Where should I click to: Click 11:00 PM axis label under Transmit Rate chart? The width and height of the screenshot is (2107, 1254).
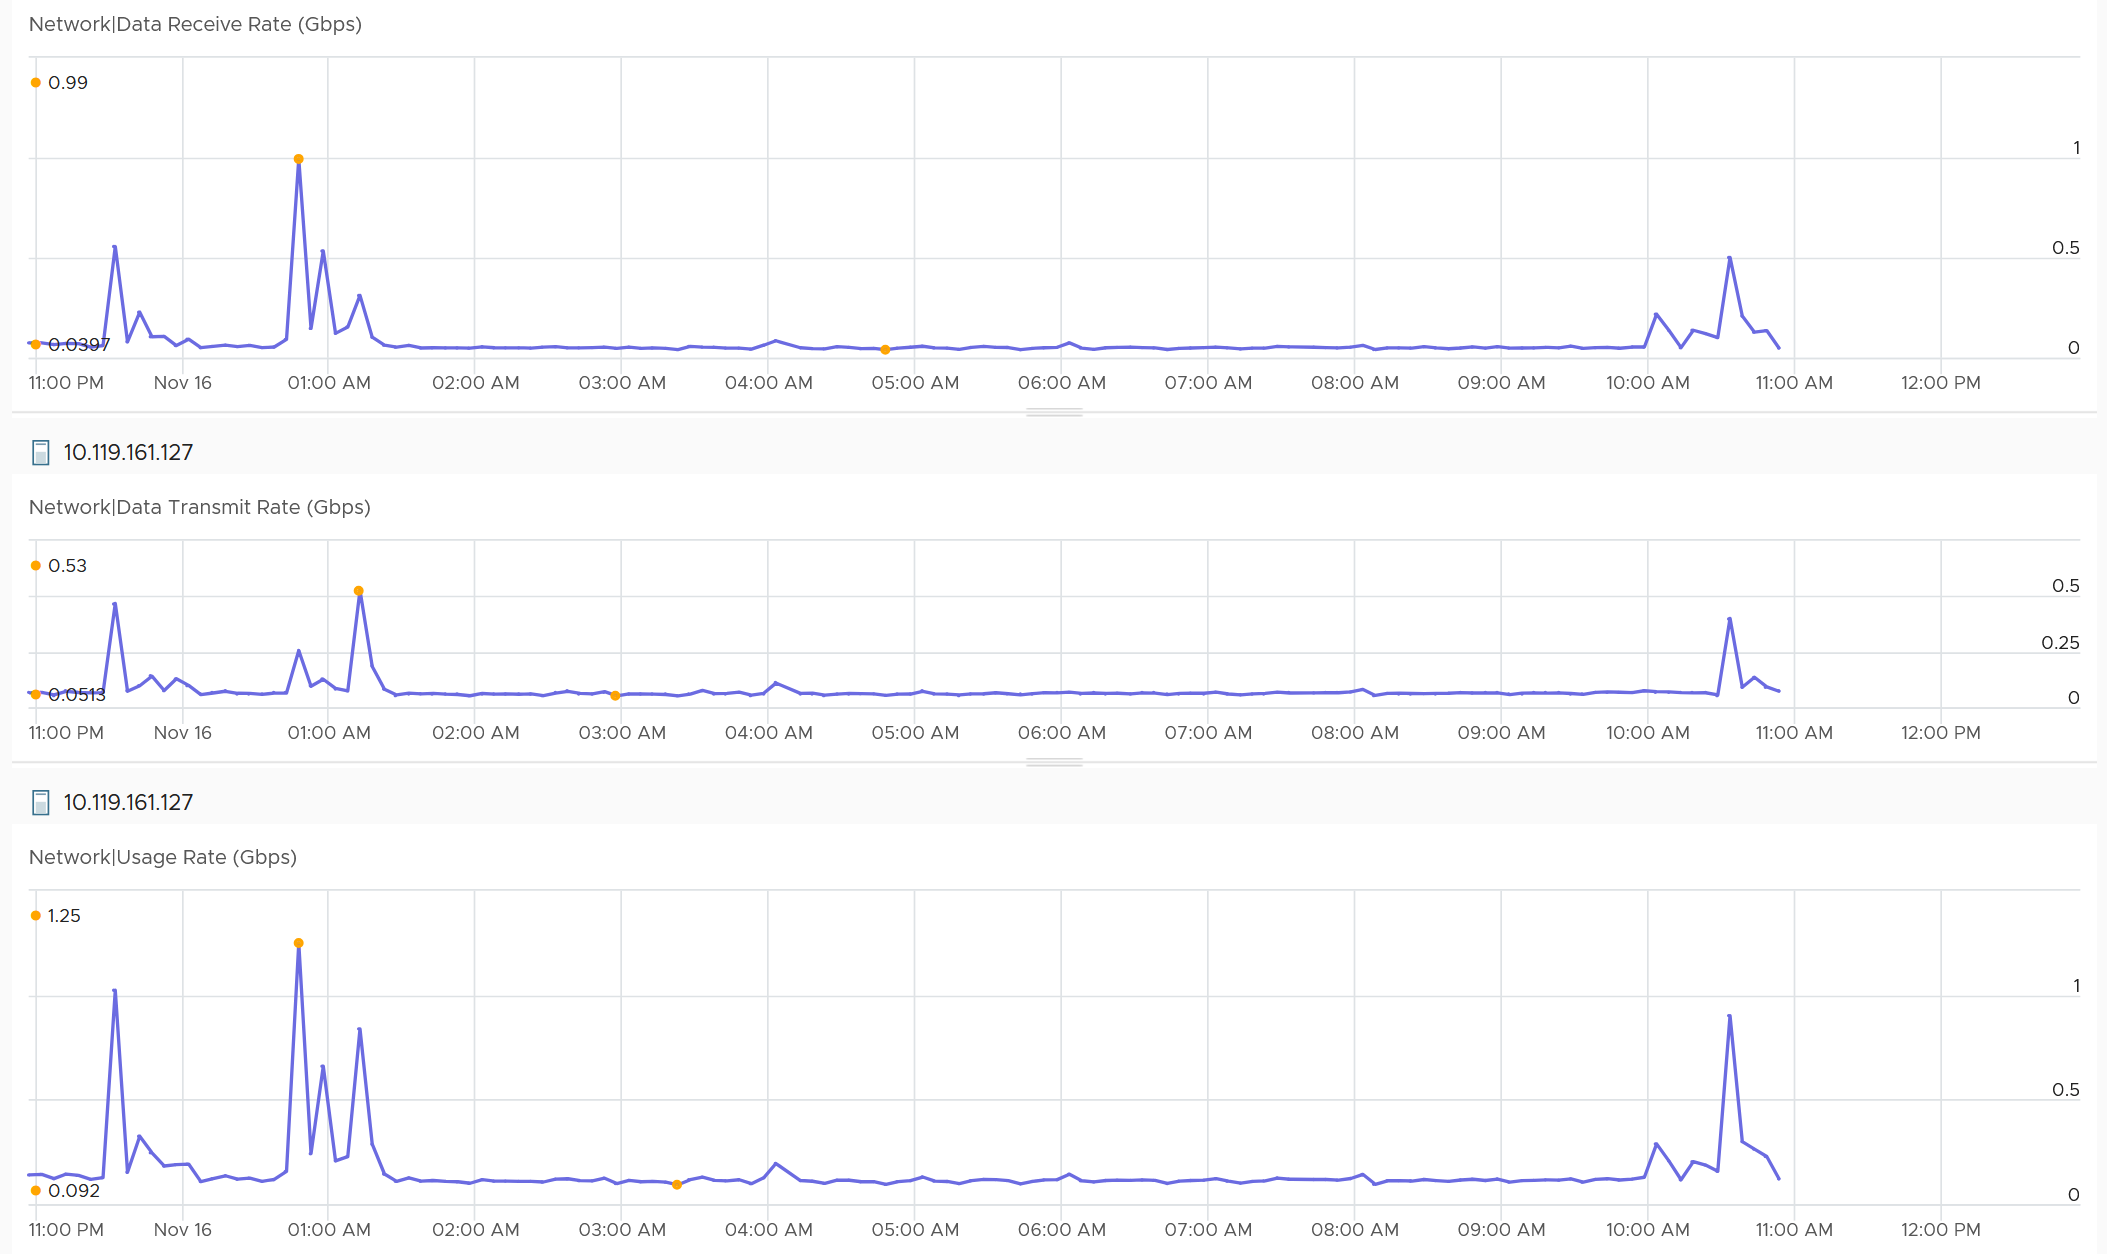pyautogui.click(x=66, y=733)
